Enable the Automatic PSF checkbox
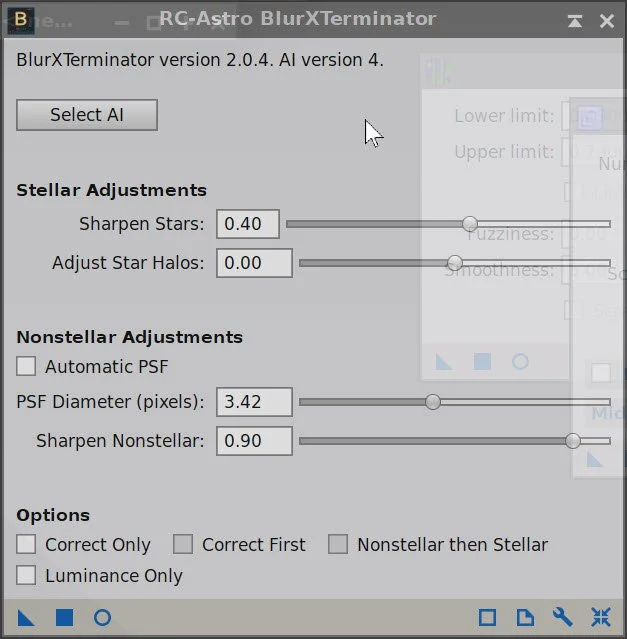Screen dimensions: 627x639 point(26,366)
